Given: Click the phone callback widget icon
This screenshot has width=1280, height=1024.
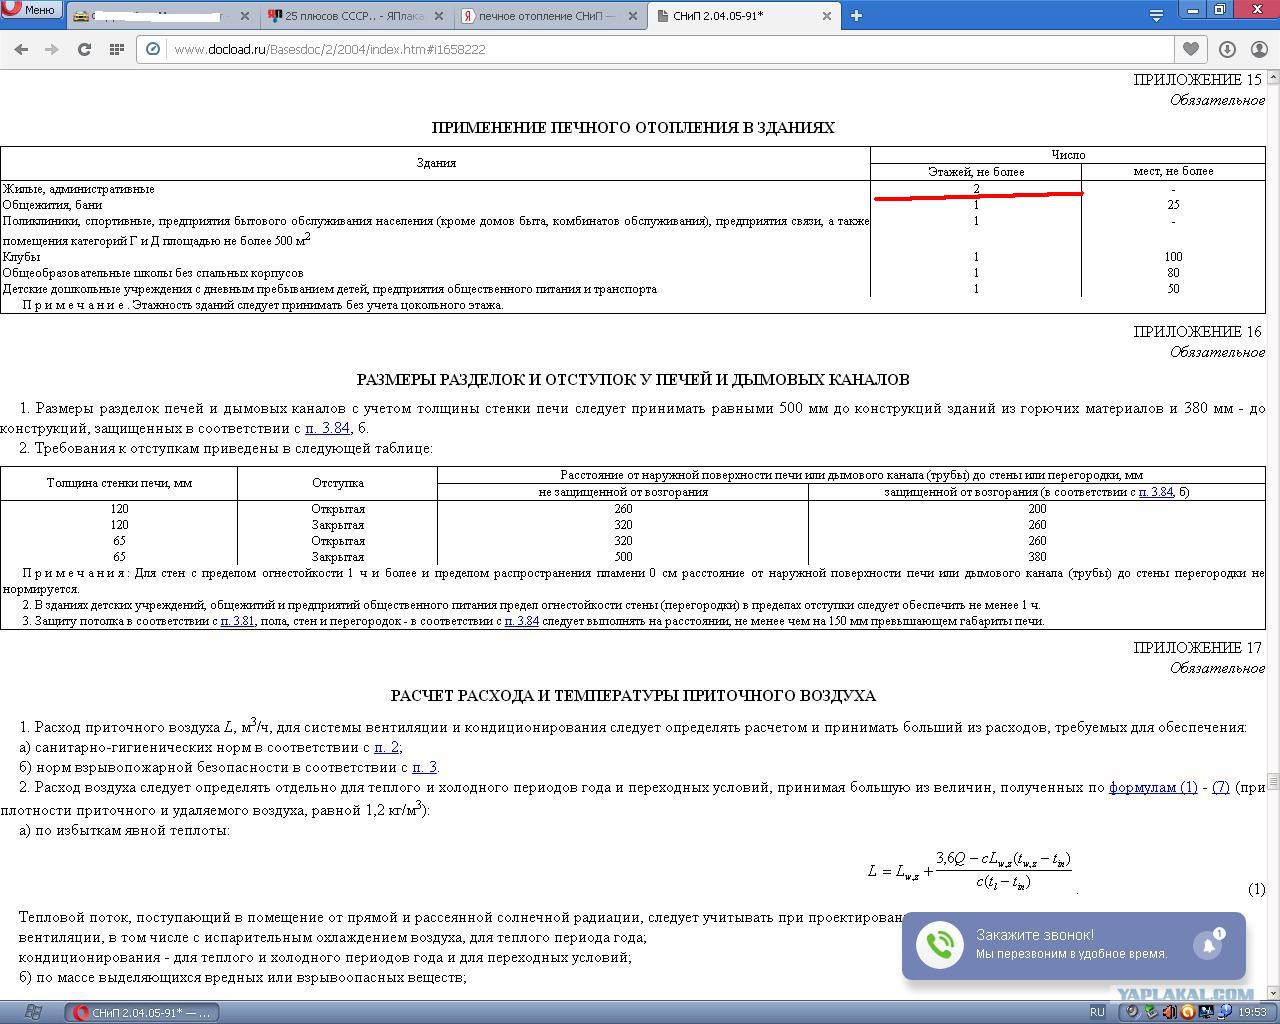Looking at the screenshot, I should tap(940, 945).
